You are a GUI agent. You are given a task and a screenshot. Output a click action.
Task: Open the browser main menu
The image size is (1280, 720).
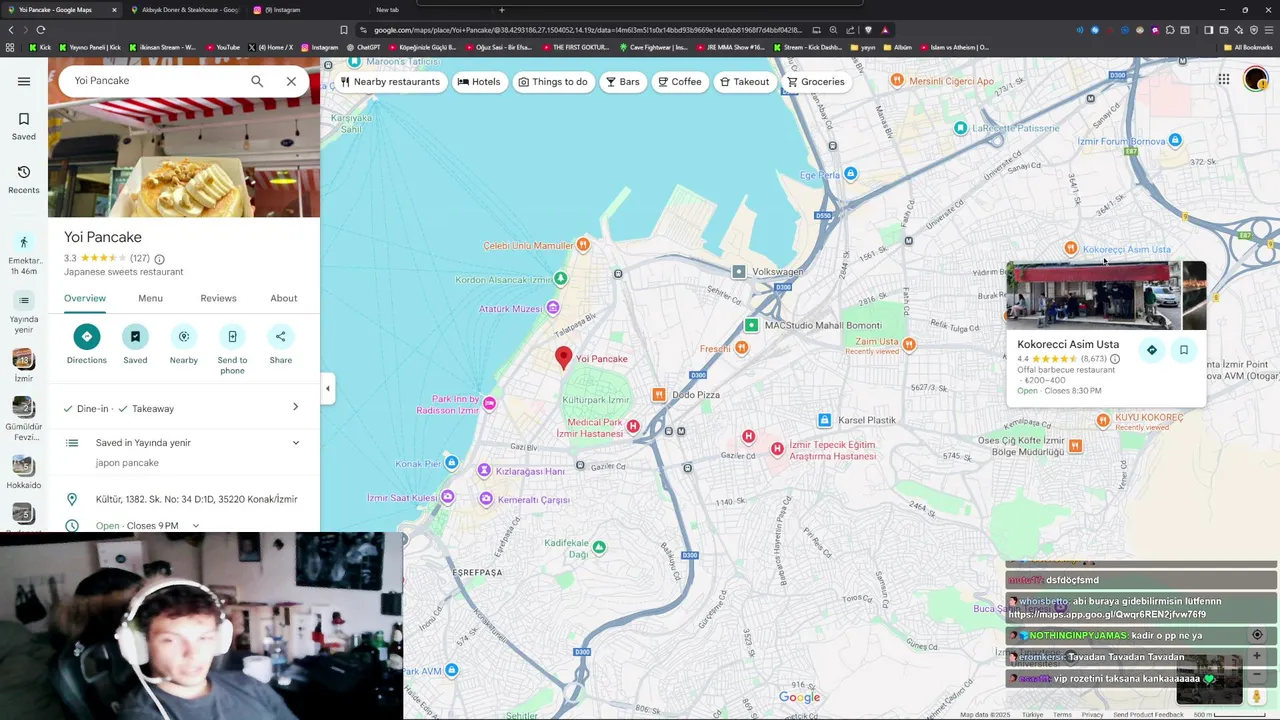[x=1268, y=30]
